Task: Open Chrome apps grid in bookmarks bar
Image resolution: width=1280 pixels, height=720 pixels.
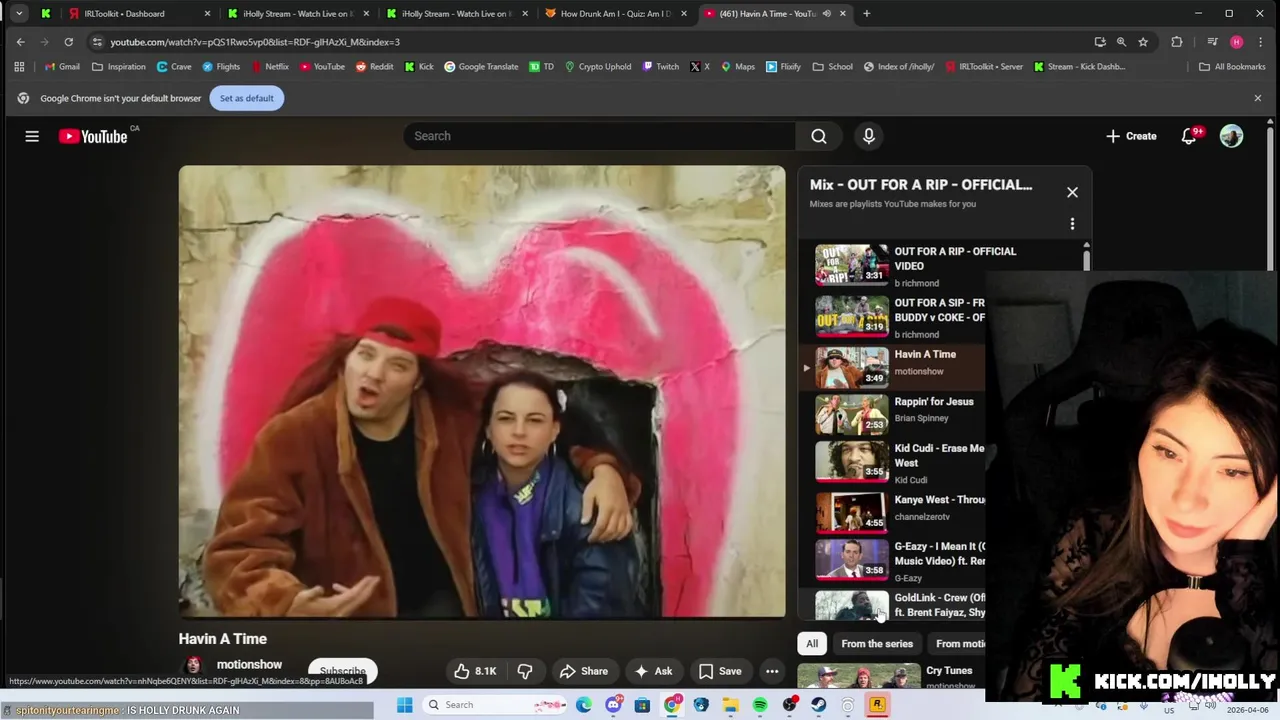Action: click(19, 67)
